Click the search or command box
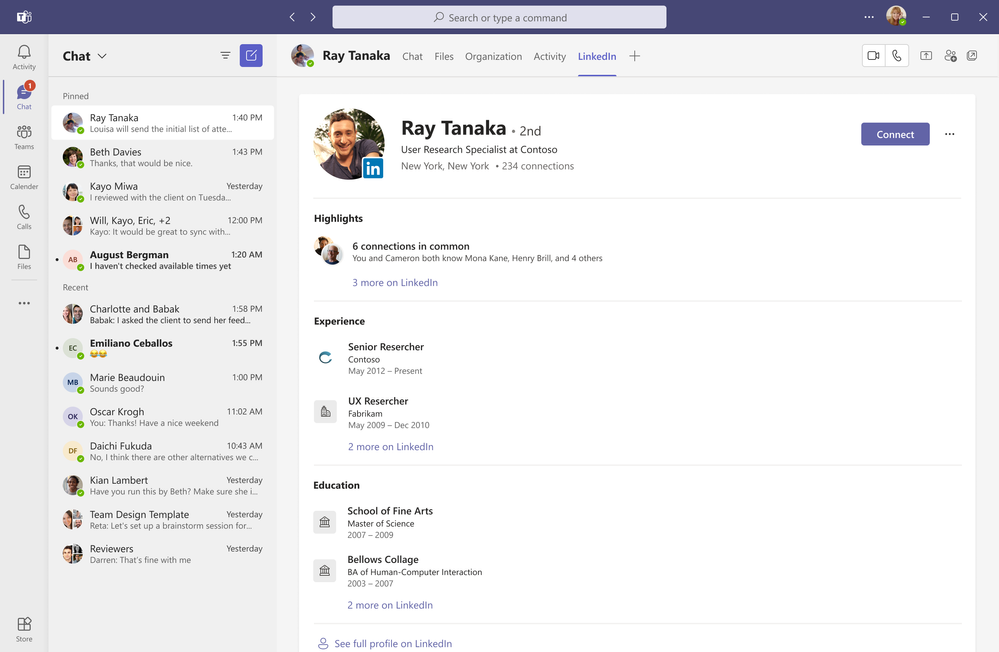The image size is (999, 652). tap(500, 17)
